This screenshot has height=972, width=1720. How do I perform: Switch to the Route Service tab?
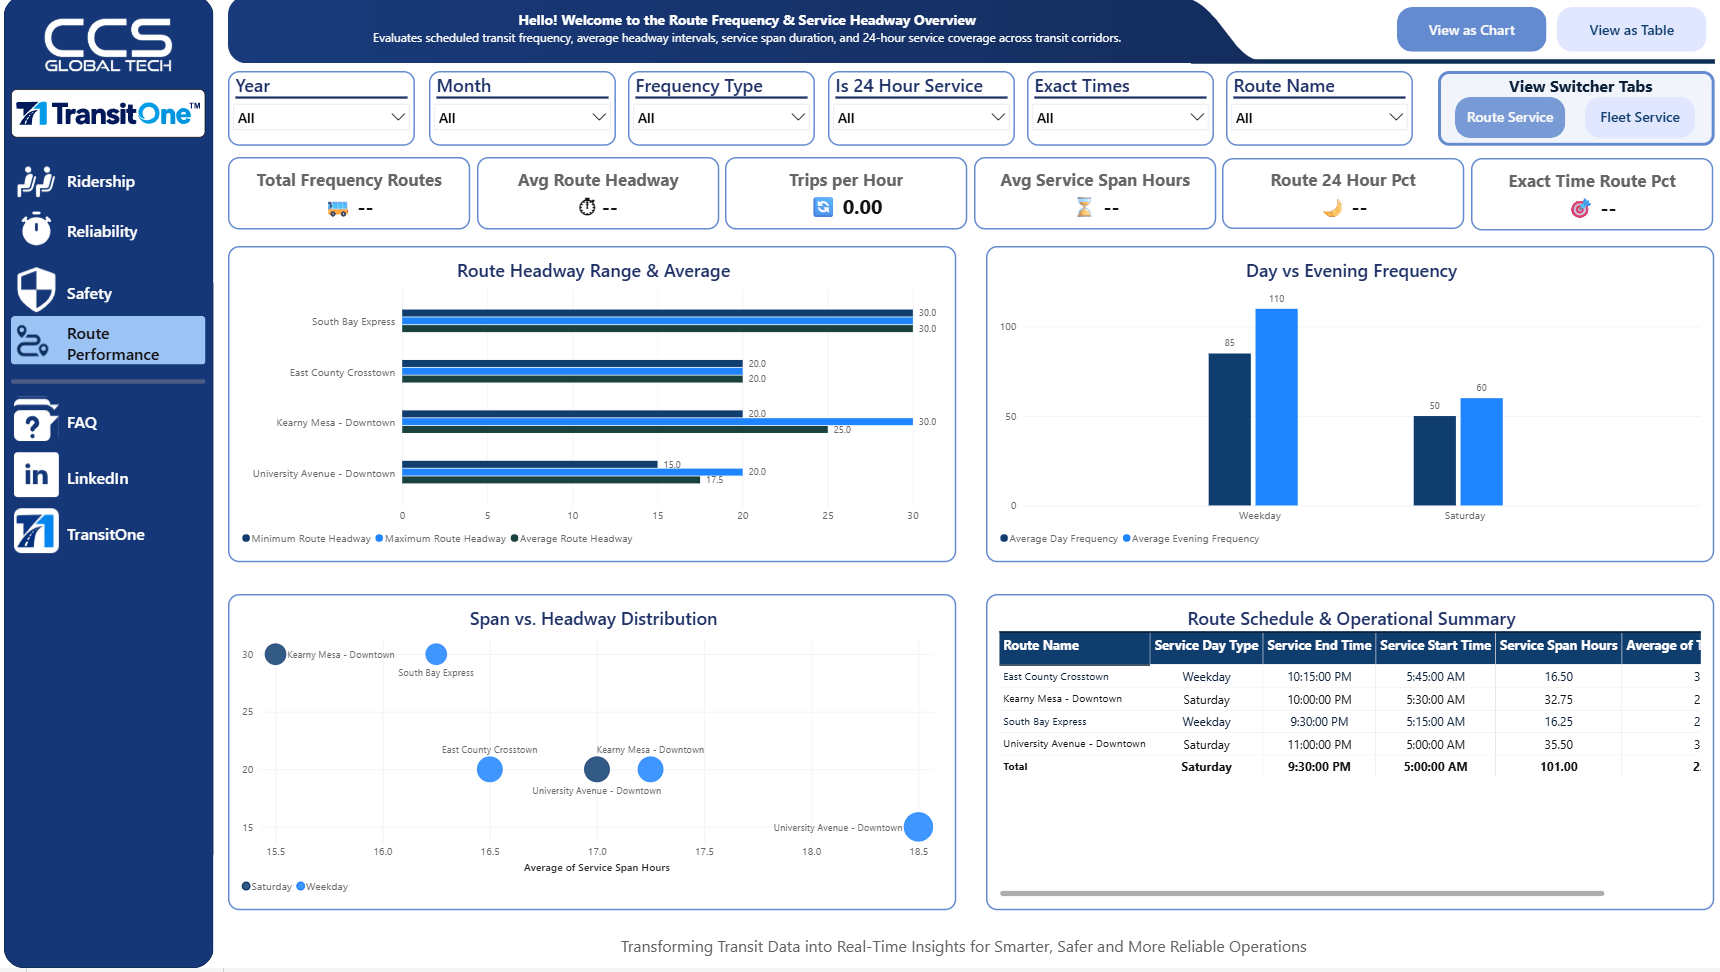point(1509,117)
